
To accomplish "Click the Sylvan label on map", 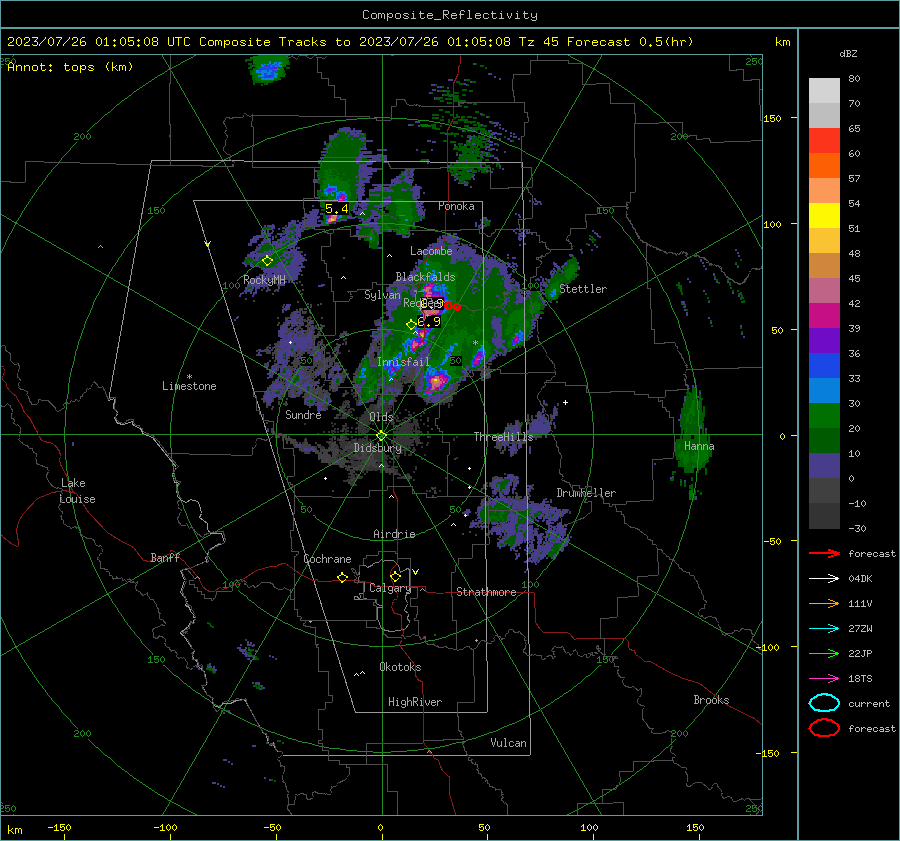I will coord(382,295).
